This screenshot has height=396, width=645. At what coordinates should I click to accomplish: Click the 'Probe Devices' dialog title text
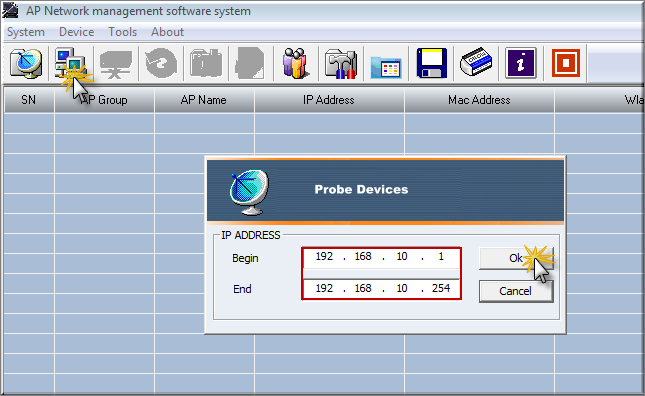[361, 190]
